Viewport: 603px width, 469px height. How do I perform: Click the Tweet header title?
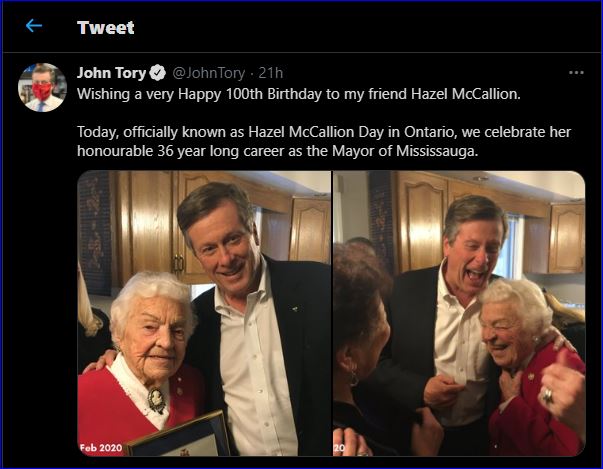coord(106,28)
